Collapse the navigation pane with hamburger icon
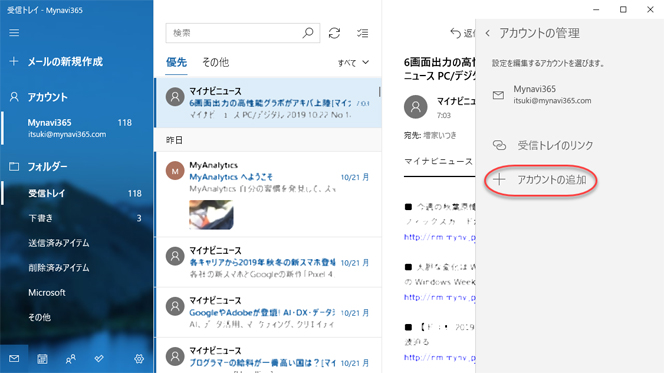Screen dimensions: 664x373 (x=14, y=33)
